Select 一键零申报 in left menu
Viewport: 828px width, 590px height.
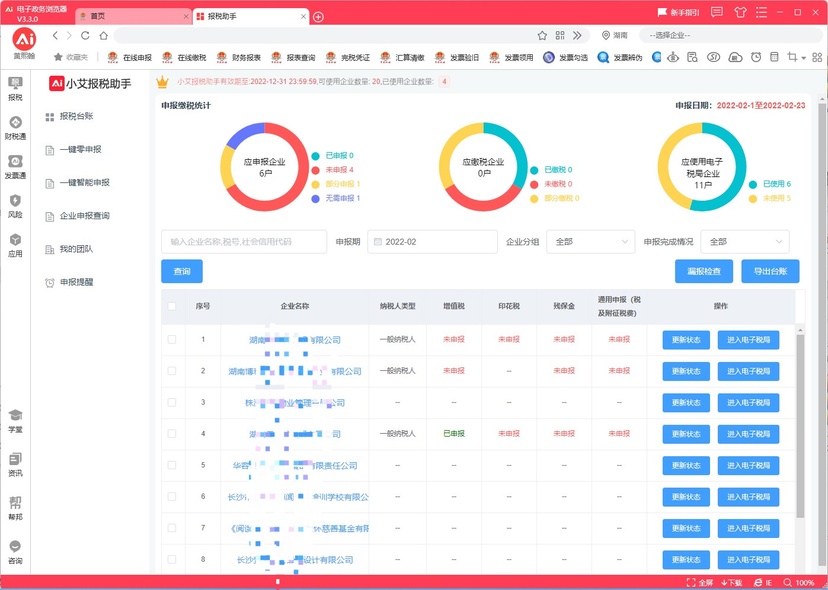point(80,150)
